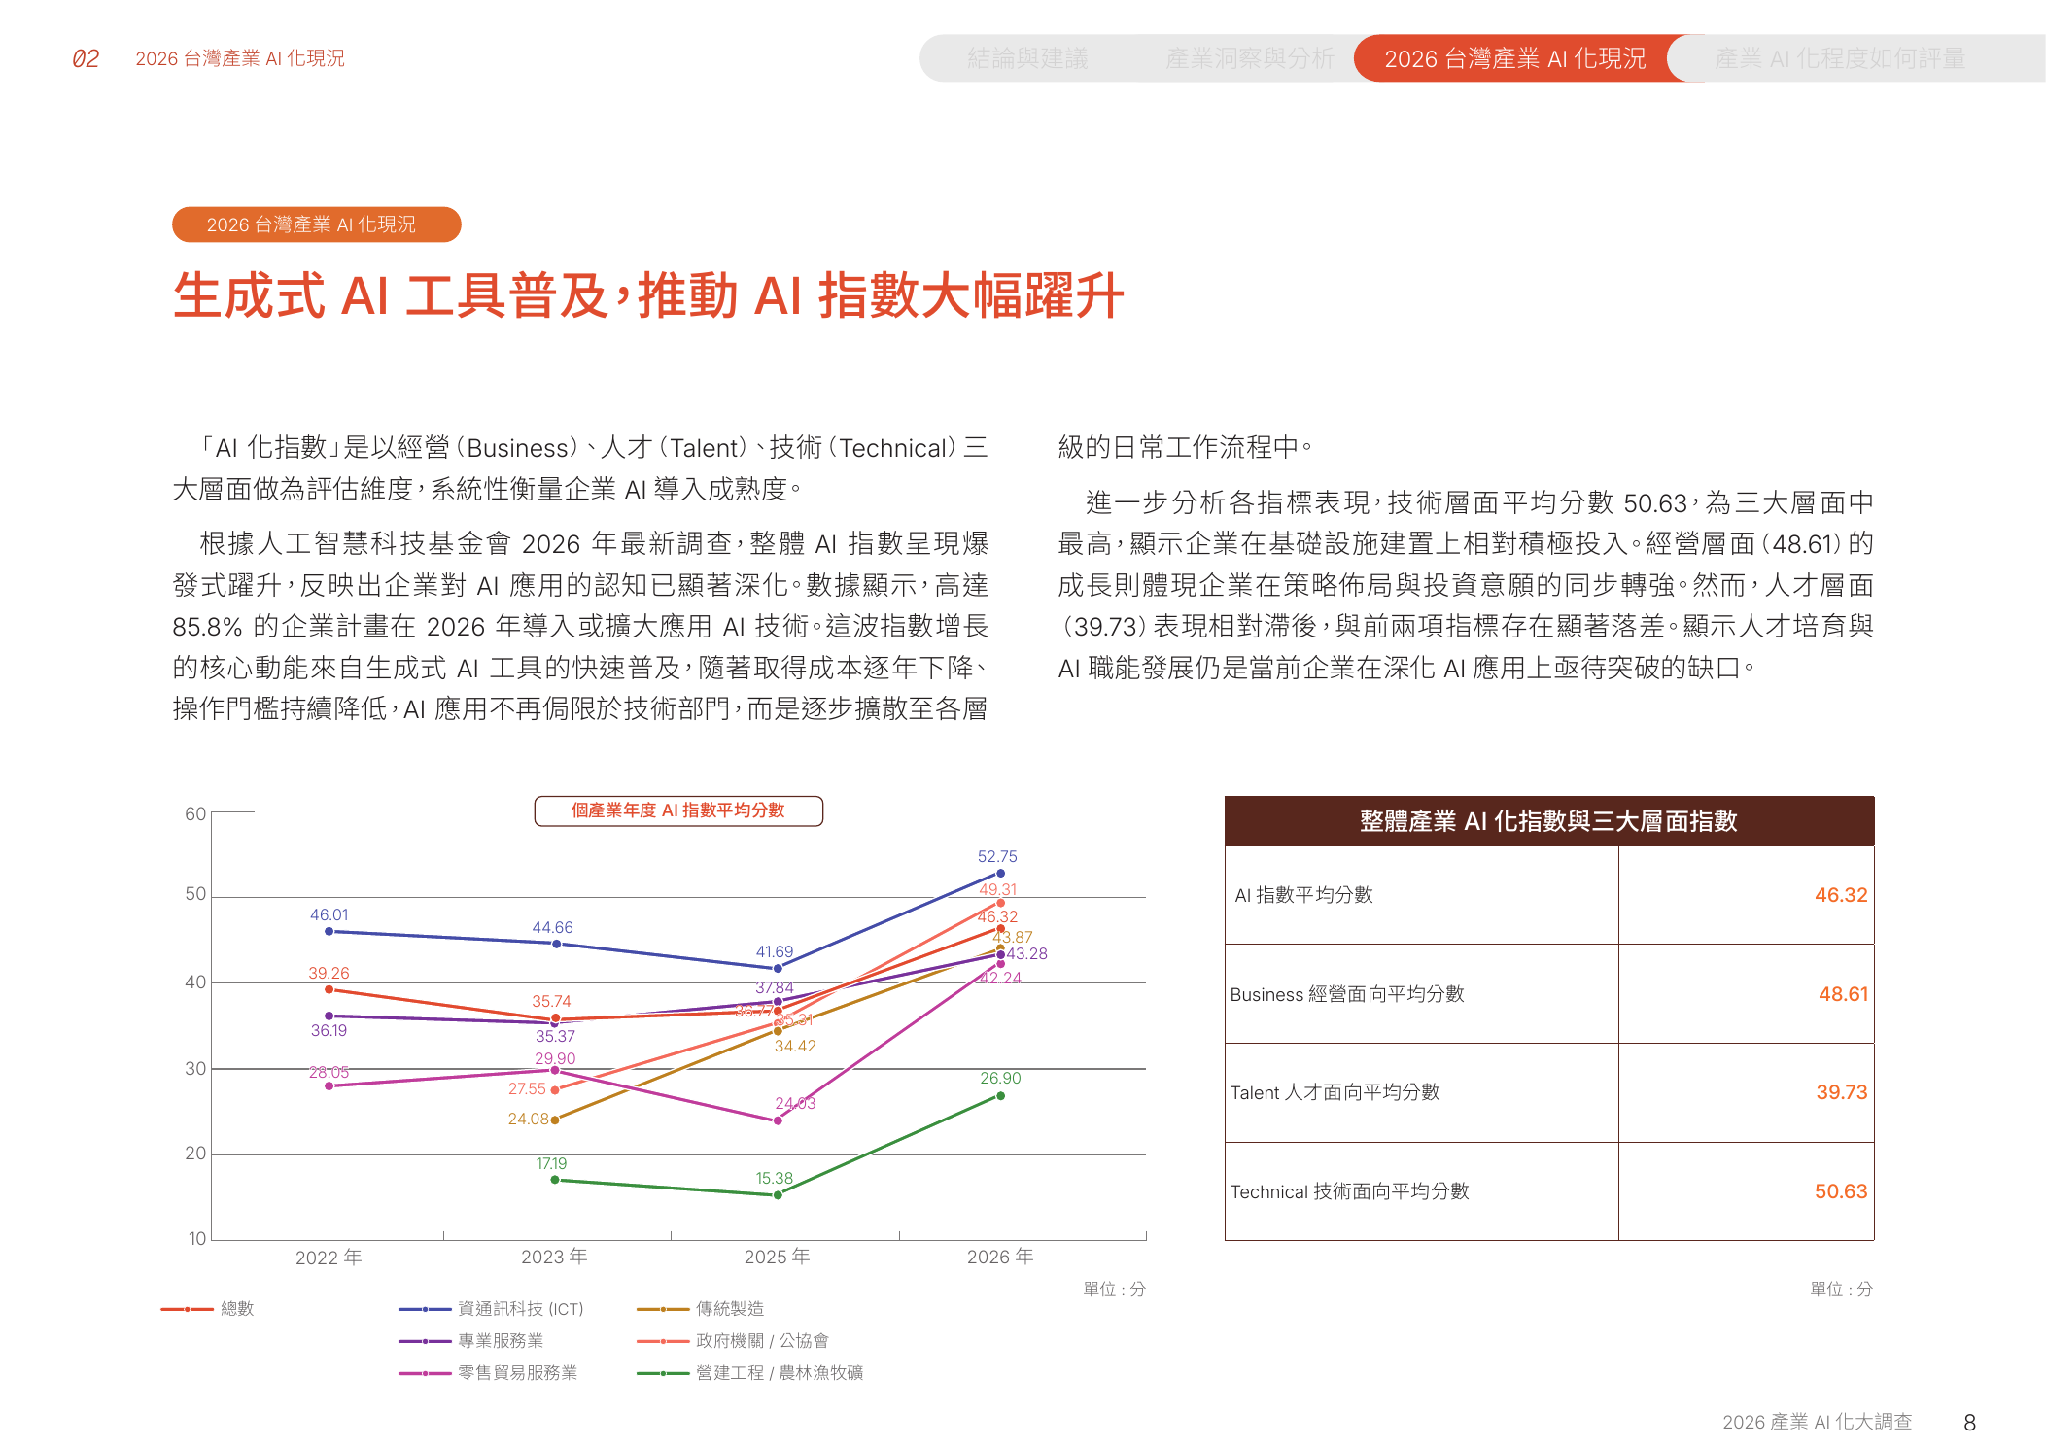Click the chart title 個產業年度 AI 指數平均分數
The height and width of the screenshot is (1447, 2046).
click(x=678, y=810)
